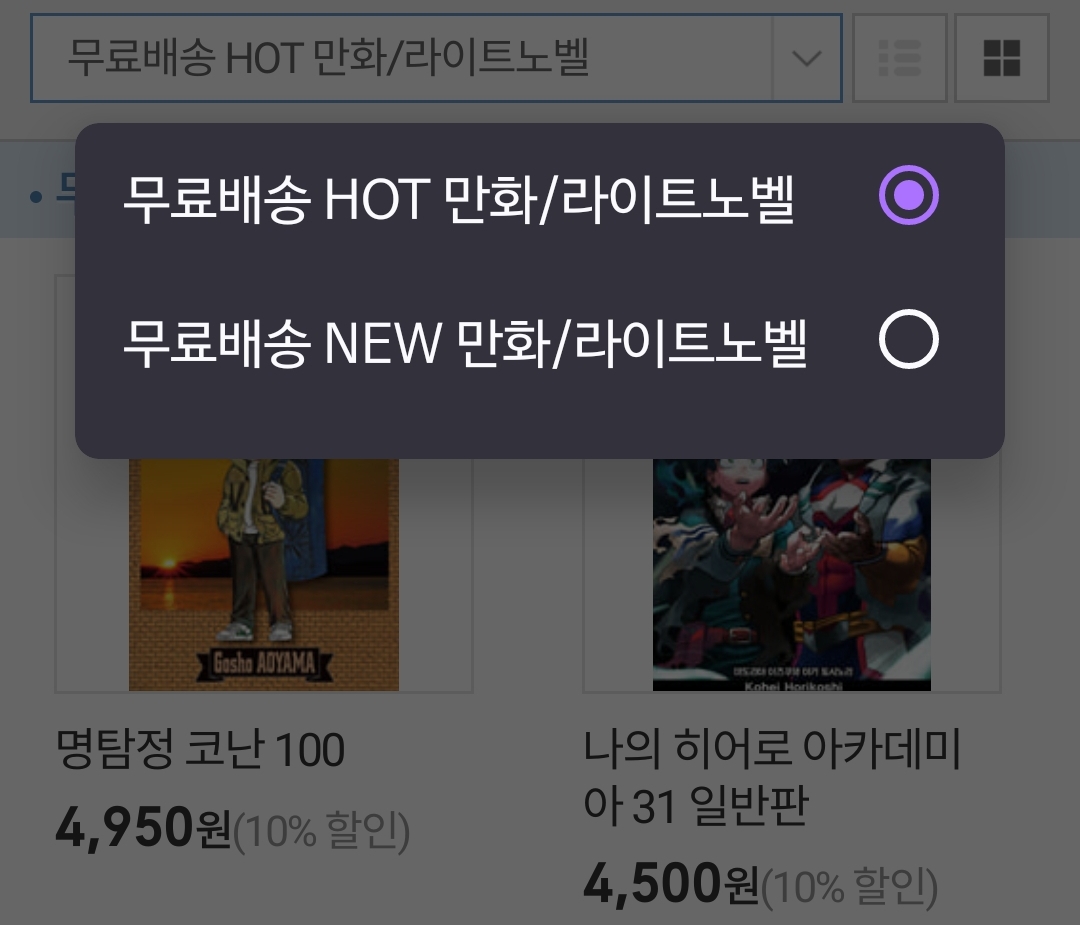
Task: Select the NEW 만화/라이트노벨 radio button
Action: (x=908, y=339)
